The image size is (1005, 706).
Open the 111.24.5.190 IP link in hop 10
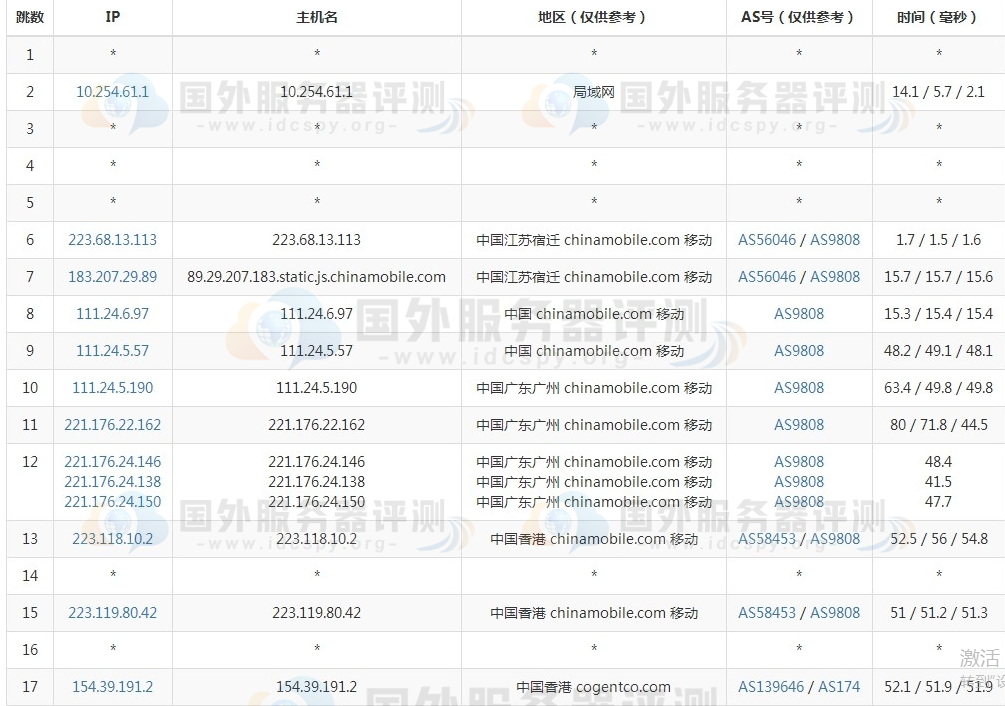point(112,388)
